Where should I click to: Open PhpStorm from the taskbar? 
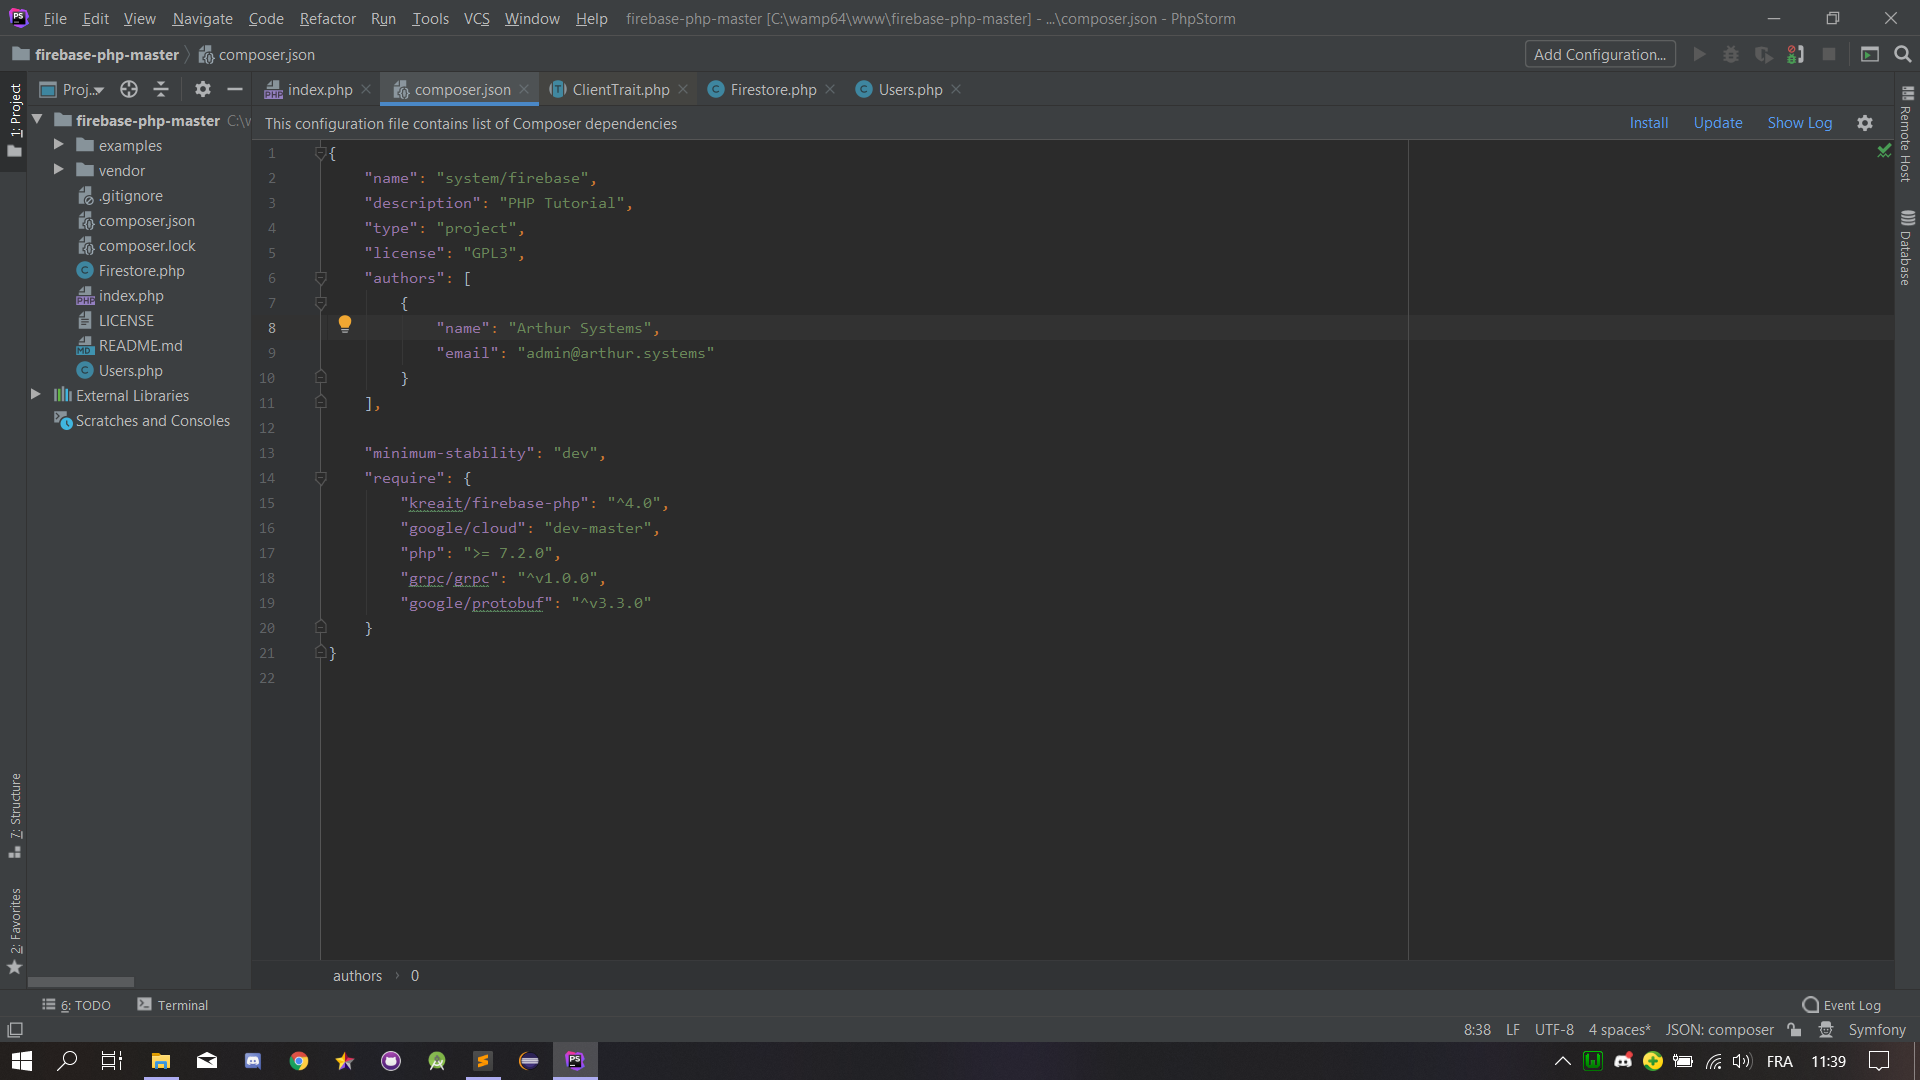click(575, 1060)
